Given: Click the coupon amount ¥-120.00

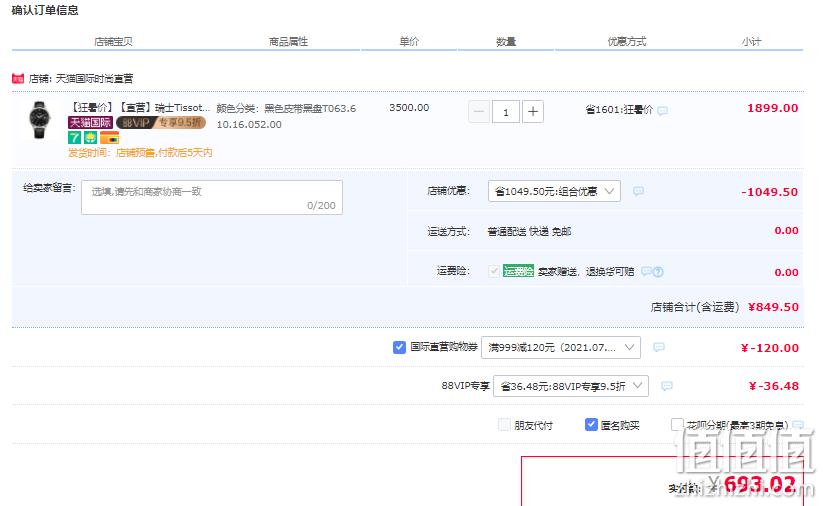Looking at the screenshot, I should click(x=769, y=348).
